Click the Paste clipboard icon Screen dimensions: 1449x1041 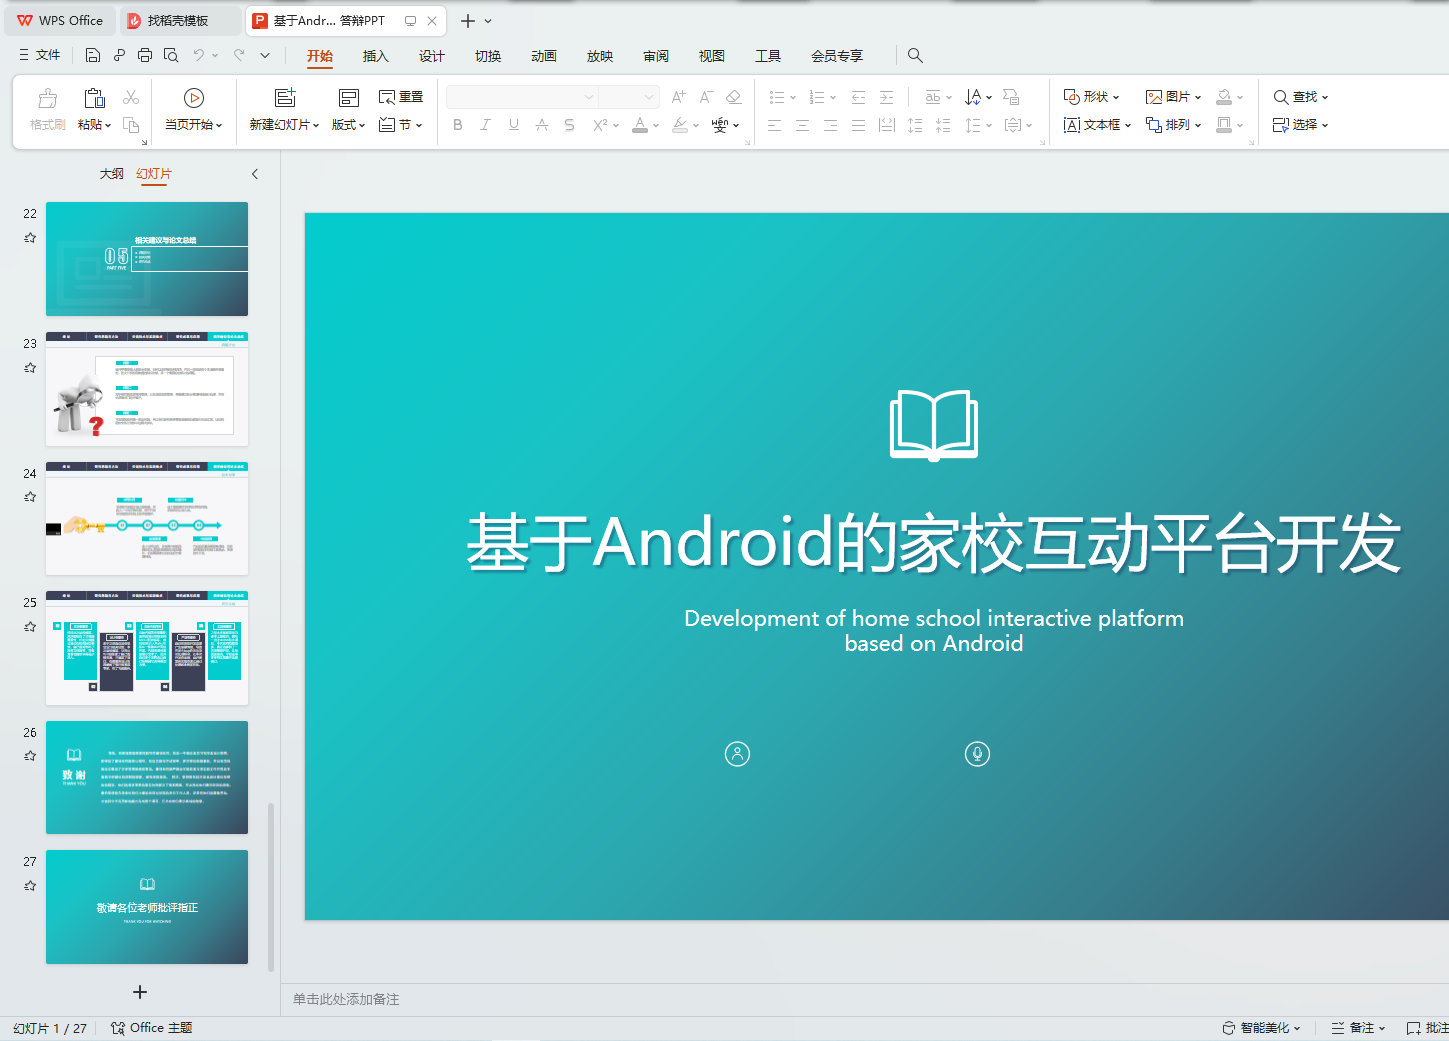click(94, 98)
